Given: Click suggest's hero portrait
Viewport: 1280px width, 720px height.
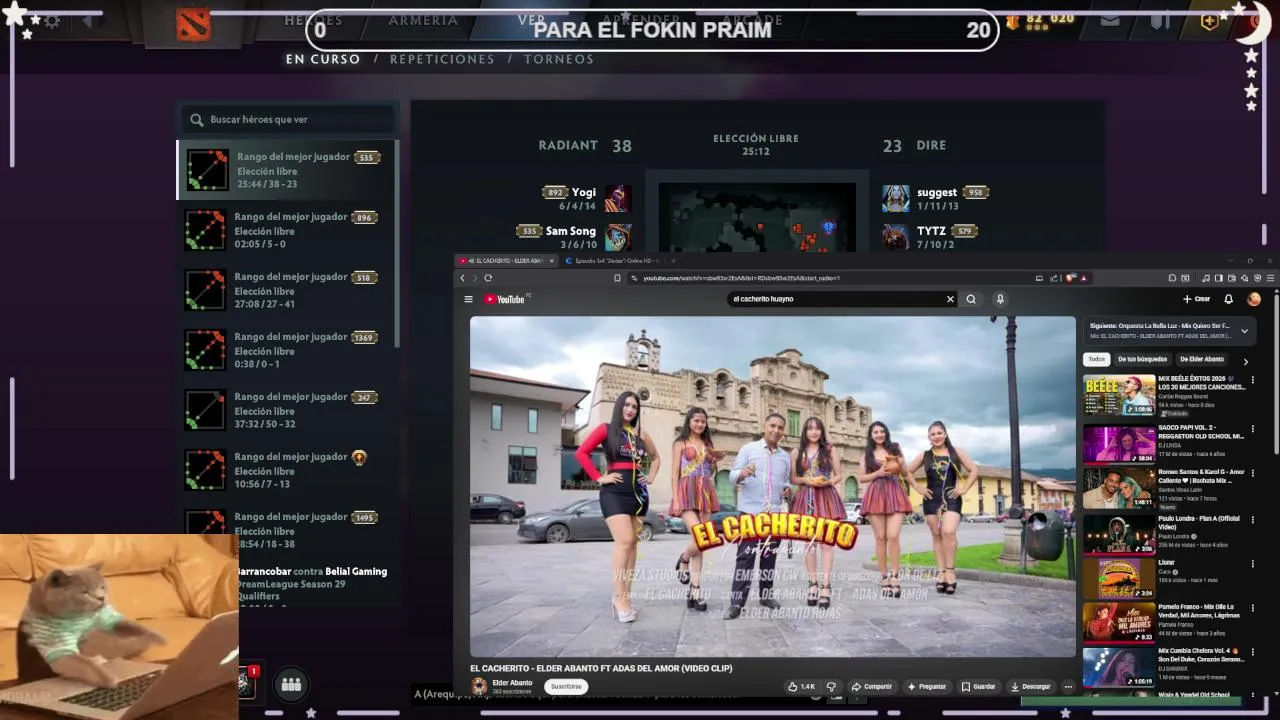Looking at the screenshot, I should (896, 198).
